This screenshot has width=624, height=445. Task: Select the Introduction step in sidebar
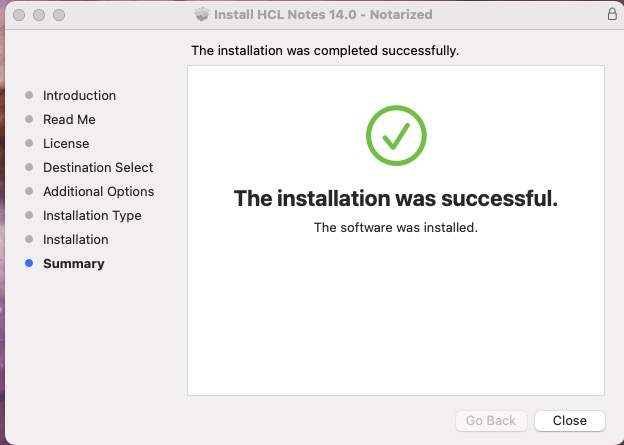coord(79,96)
